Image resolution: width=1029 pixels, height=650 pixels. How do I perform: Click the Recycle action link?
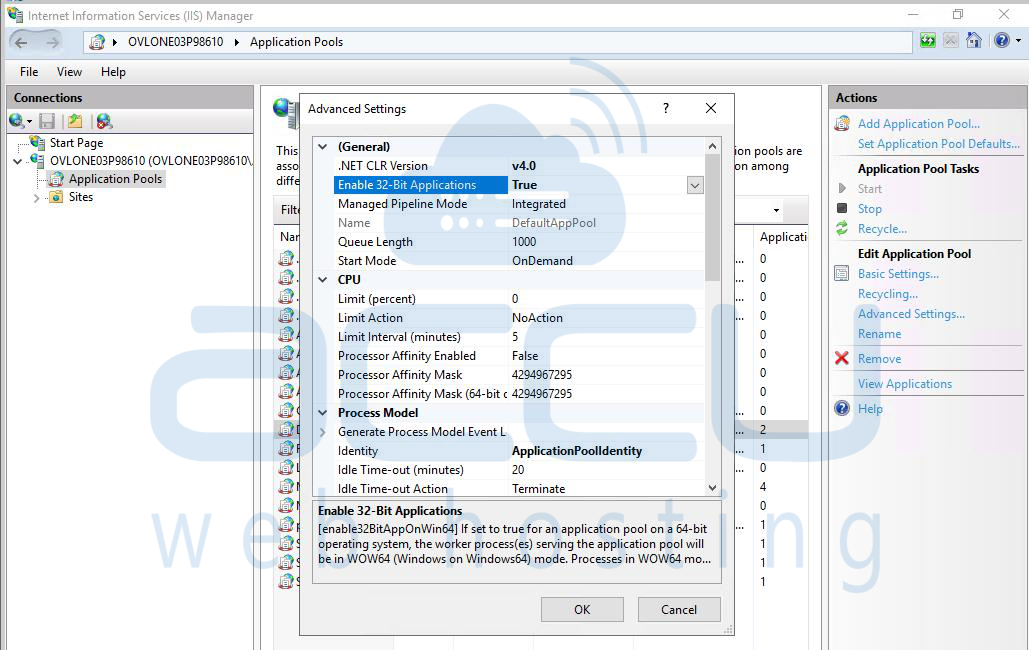[882, 228]
